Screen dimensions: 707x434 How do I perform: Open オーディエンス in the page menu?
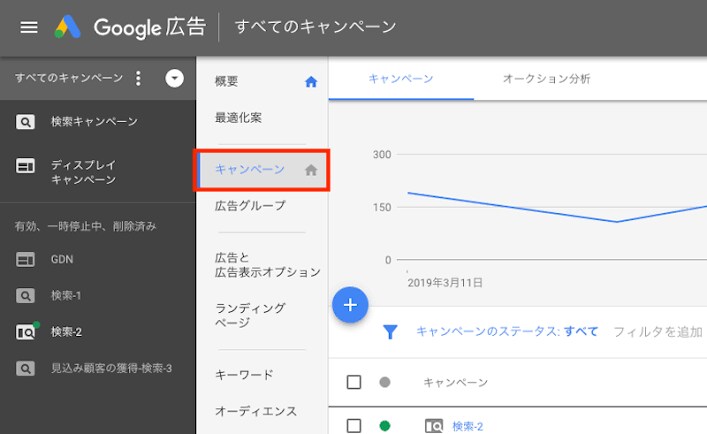(x=256, y=411)
